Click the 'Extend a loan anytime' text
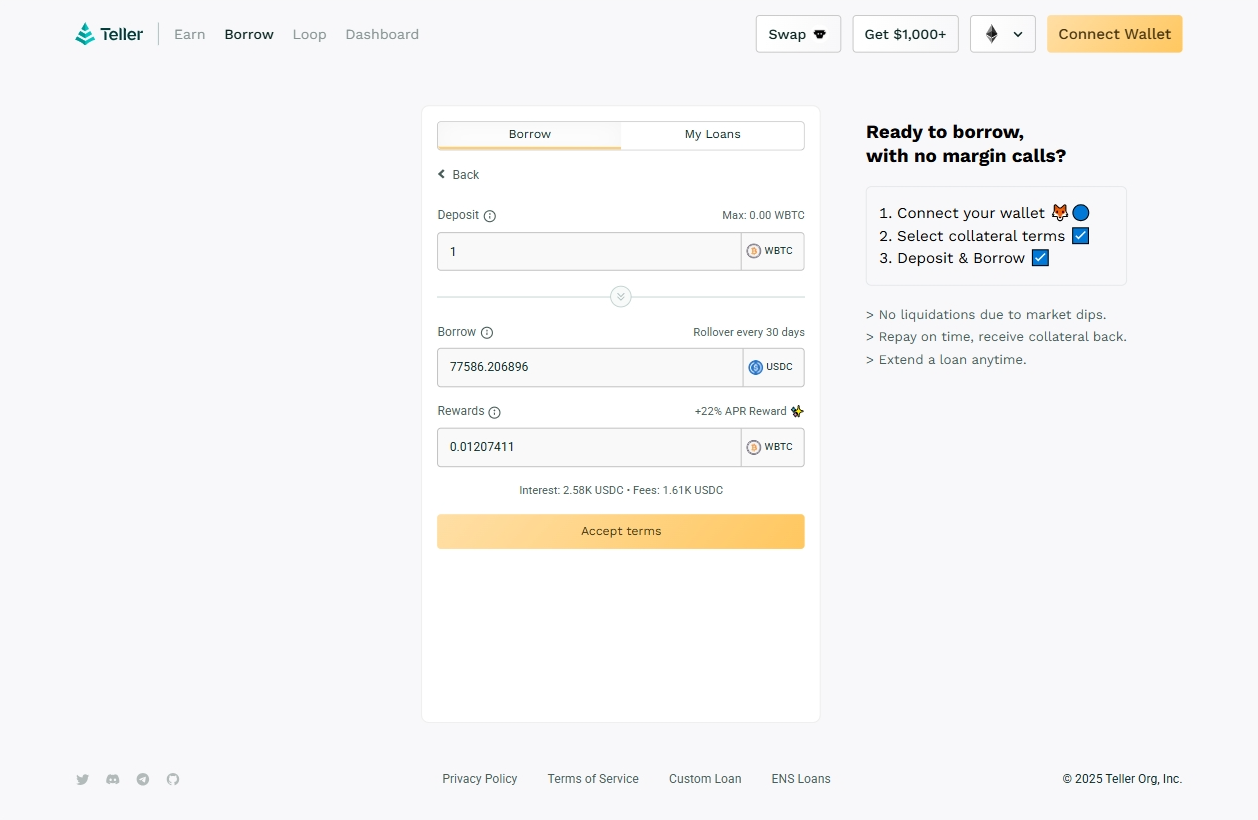 pyautogui.click(x=946, y=360)
